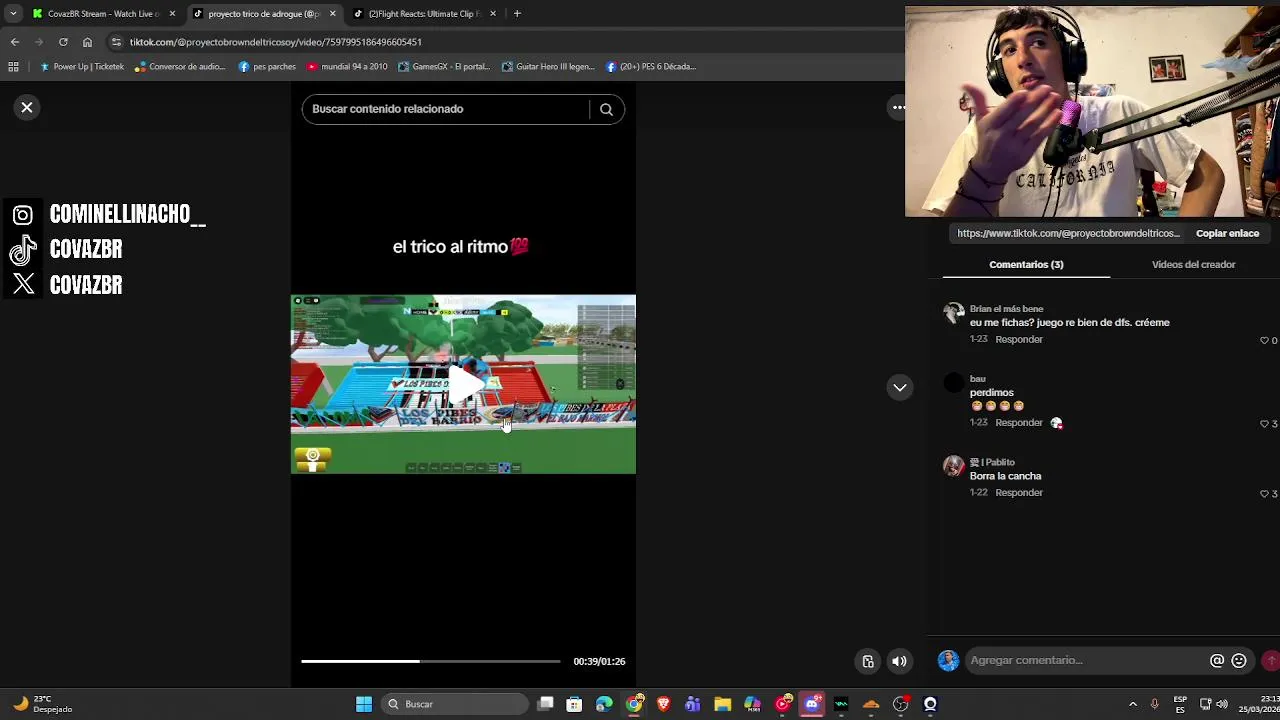Open Brian el más bene's profile avatar
Image resolution: width=1280 pixels, height=720 pixels.
[x=954, y=313]
